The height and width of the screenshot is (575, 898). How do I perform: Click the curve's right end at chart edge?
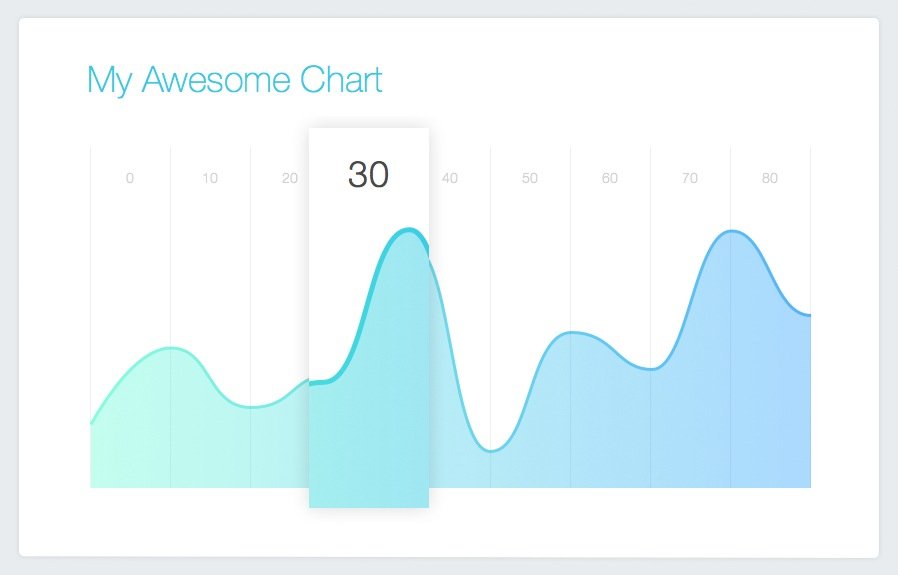pos(809,314)
